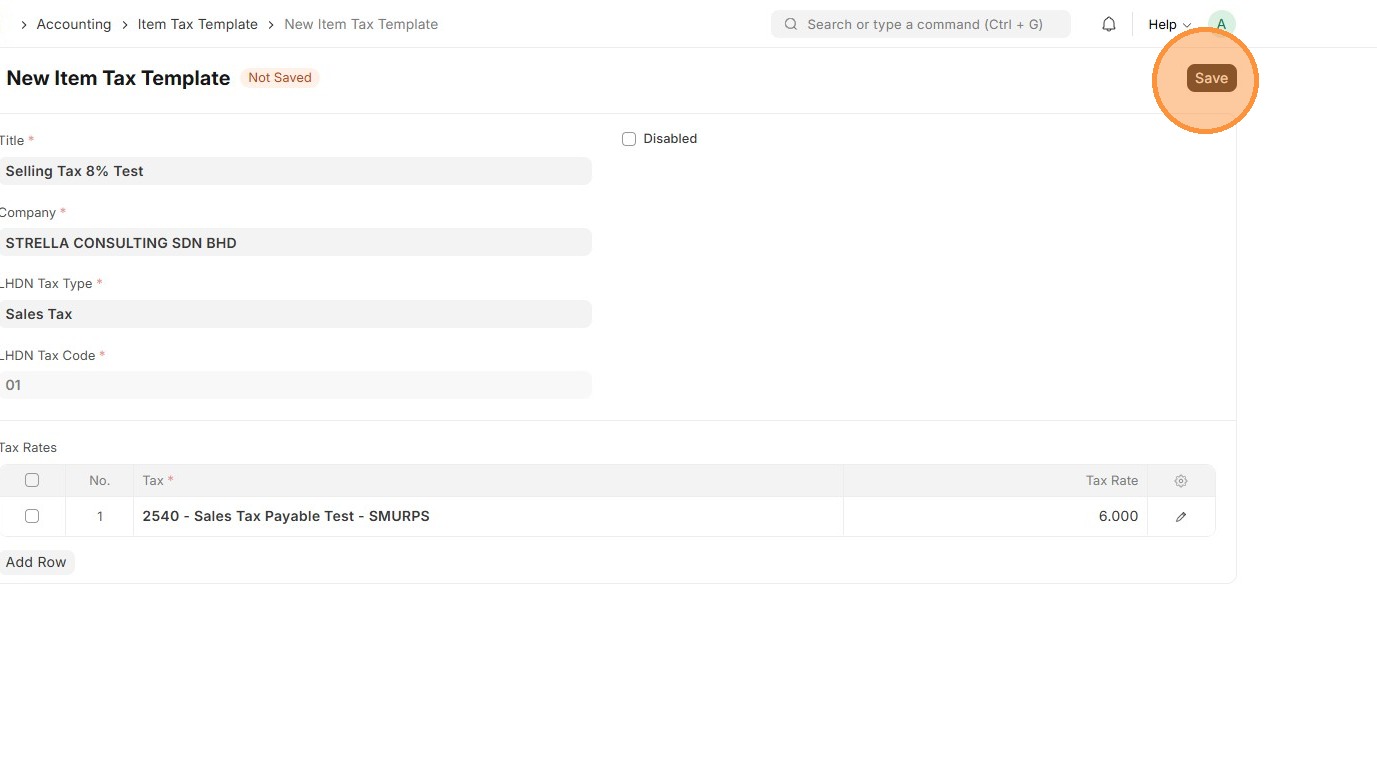Select all rows in Tax Rates
Image resolution: width=1377 pixels, height=769 pixels.
(x=32, y=481)
